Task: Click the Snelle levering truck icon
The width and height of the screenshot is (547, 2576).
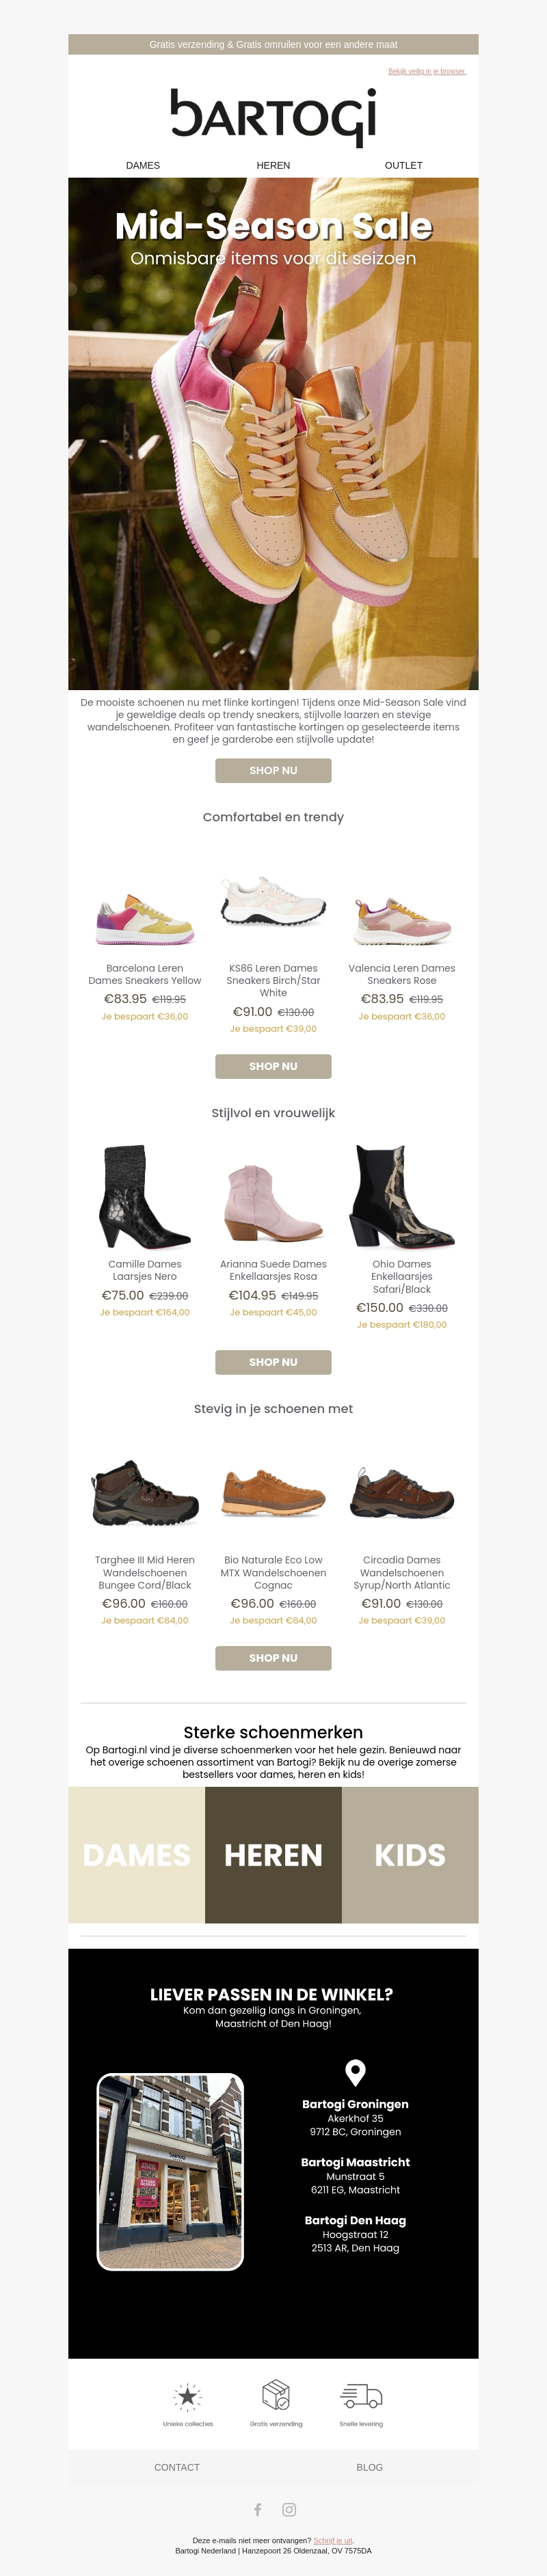Action: click(361, 2395)
